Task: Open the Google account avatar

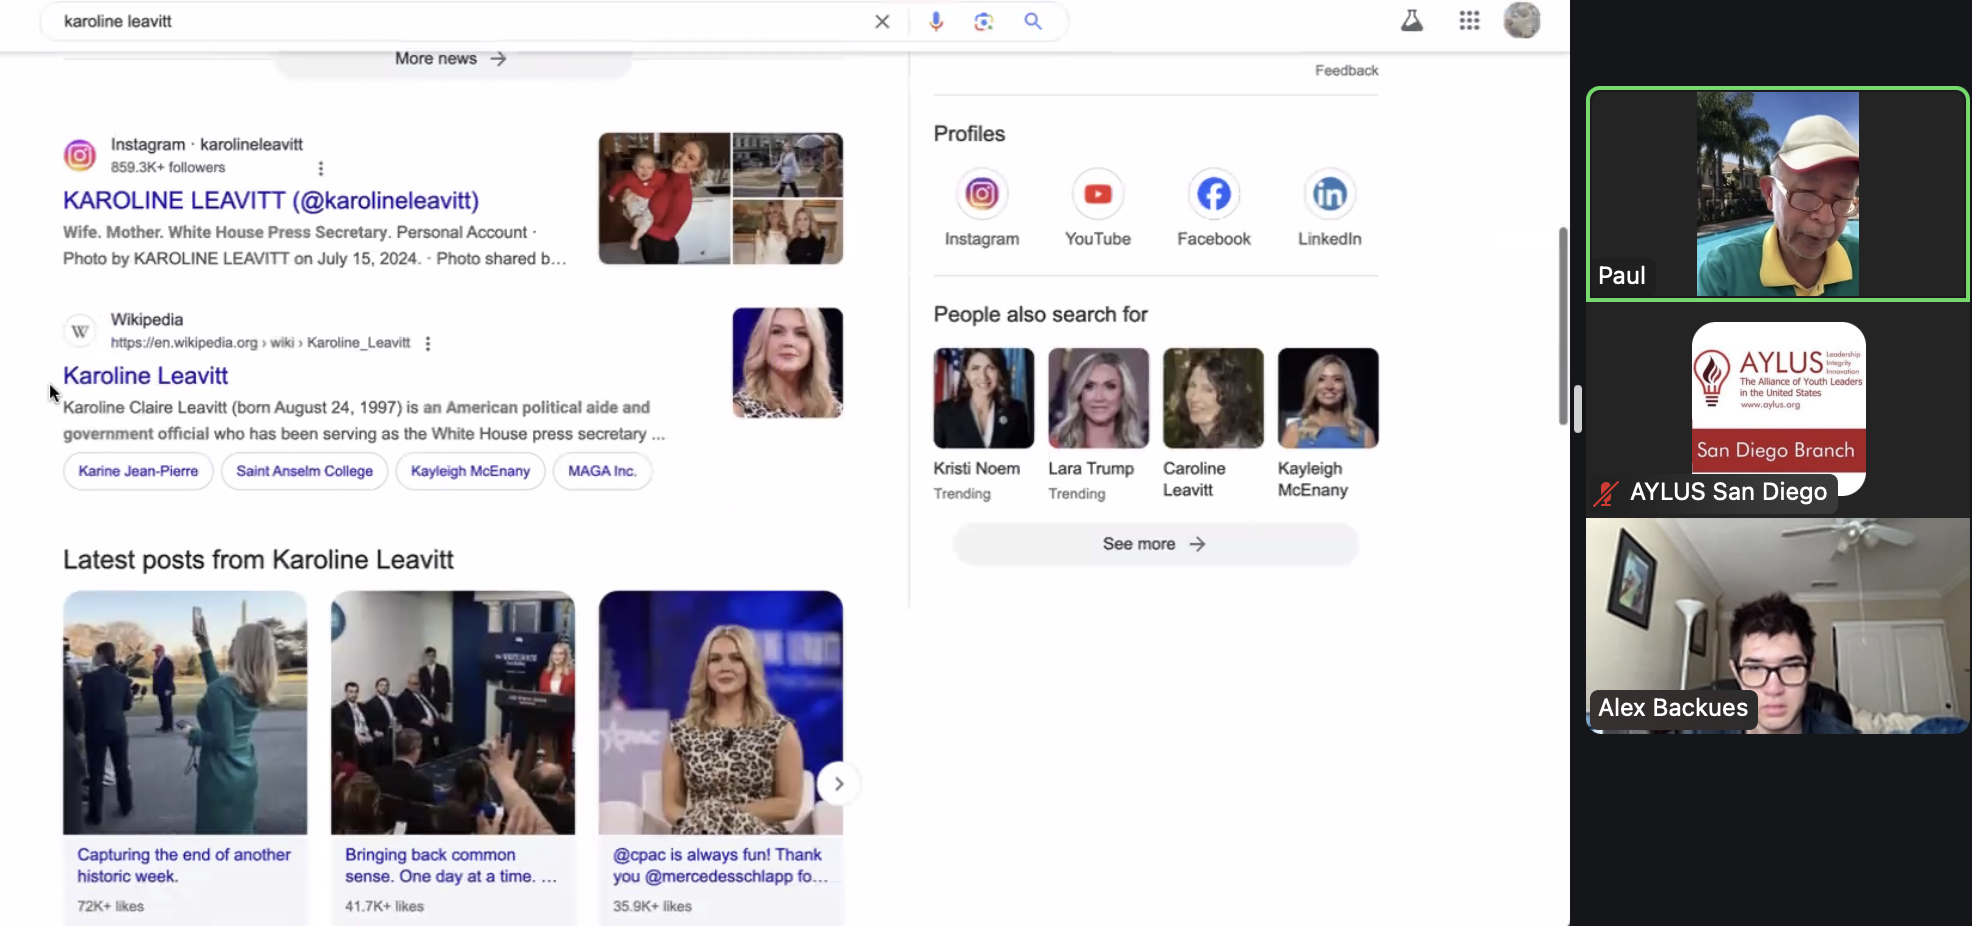Action: pyautogui.click(x=1522, y=20)
